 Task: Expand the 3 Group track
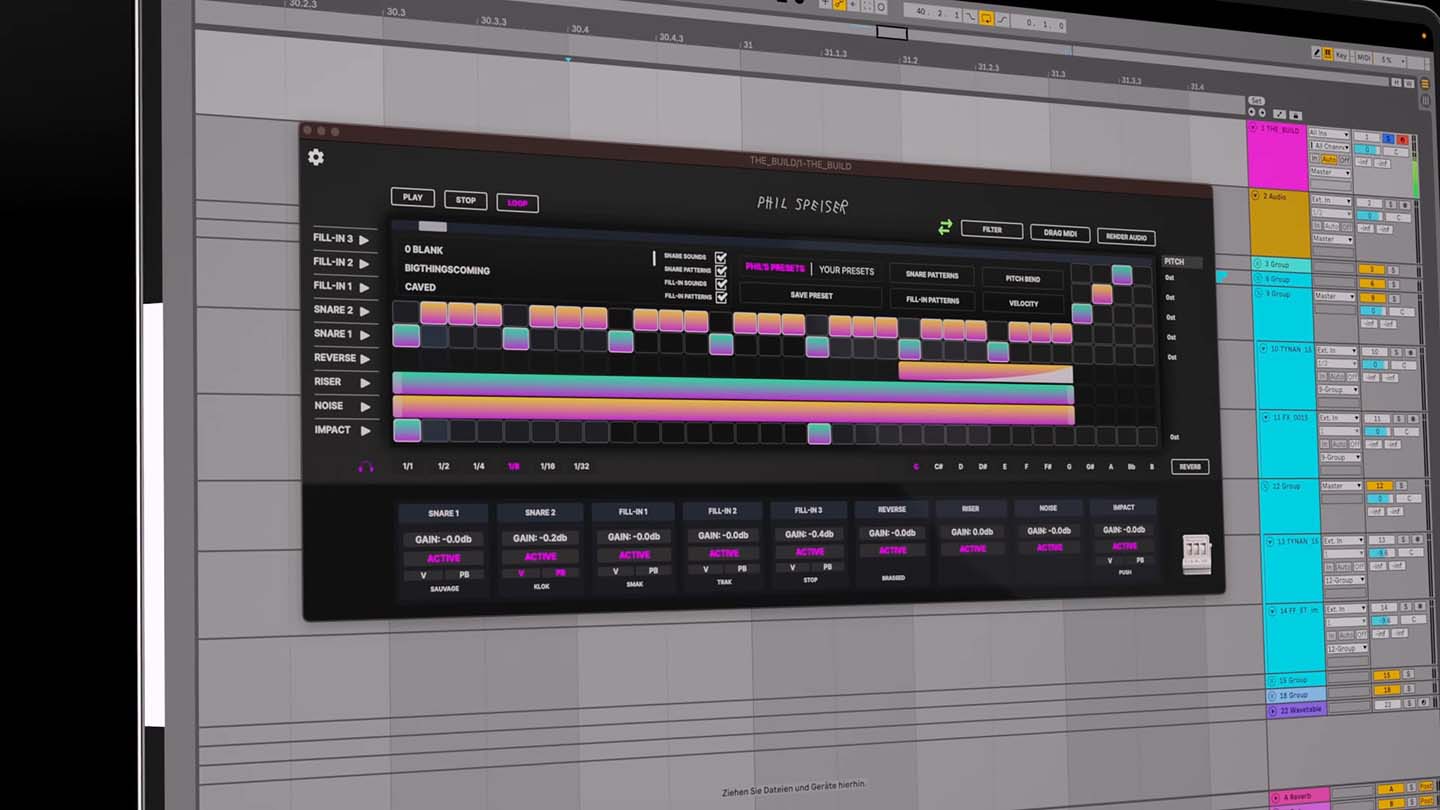coord(1257,263)
